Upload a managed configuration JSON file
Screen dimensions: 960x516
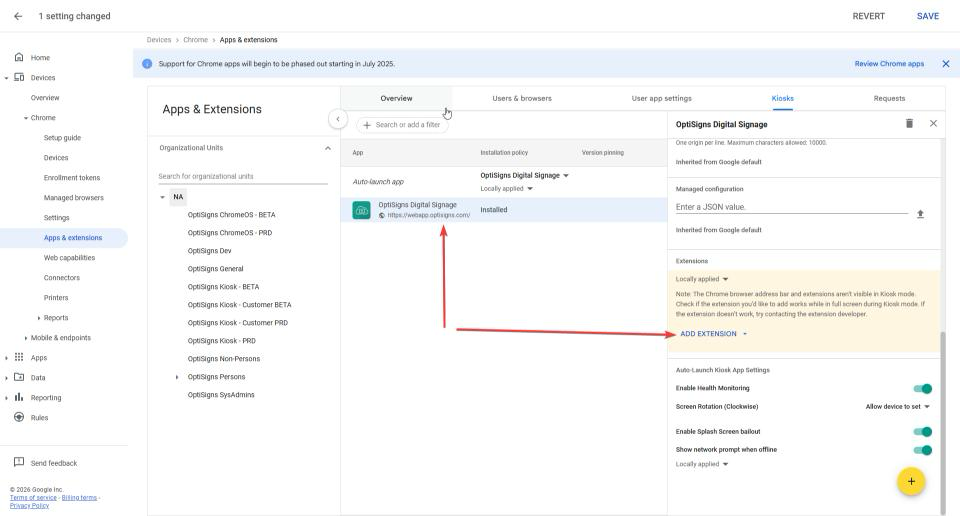click(920, 214)
